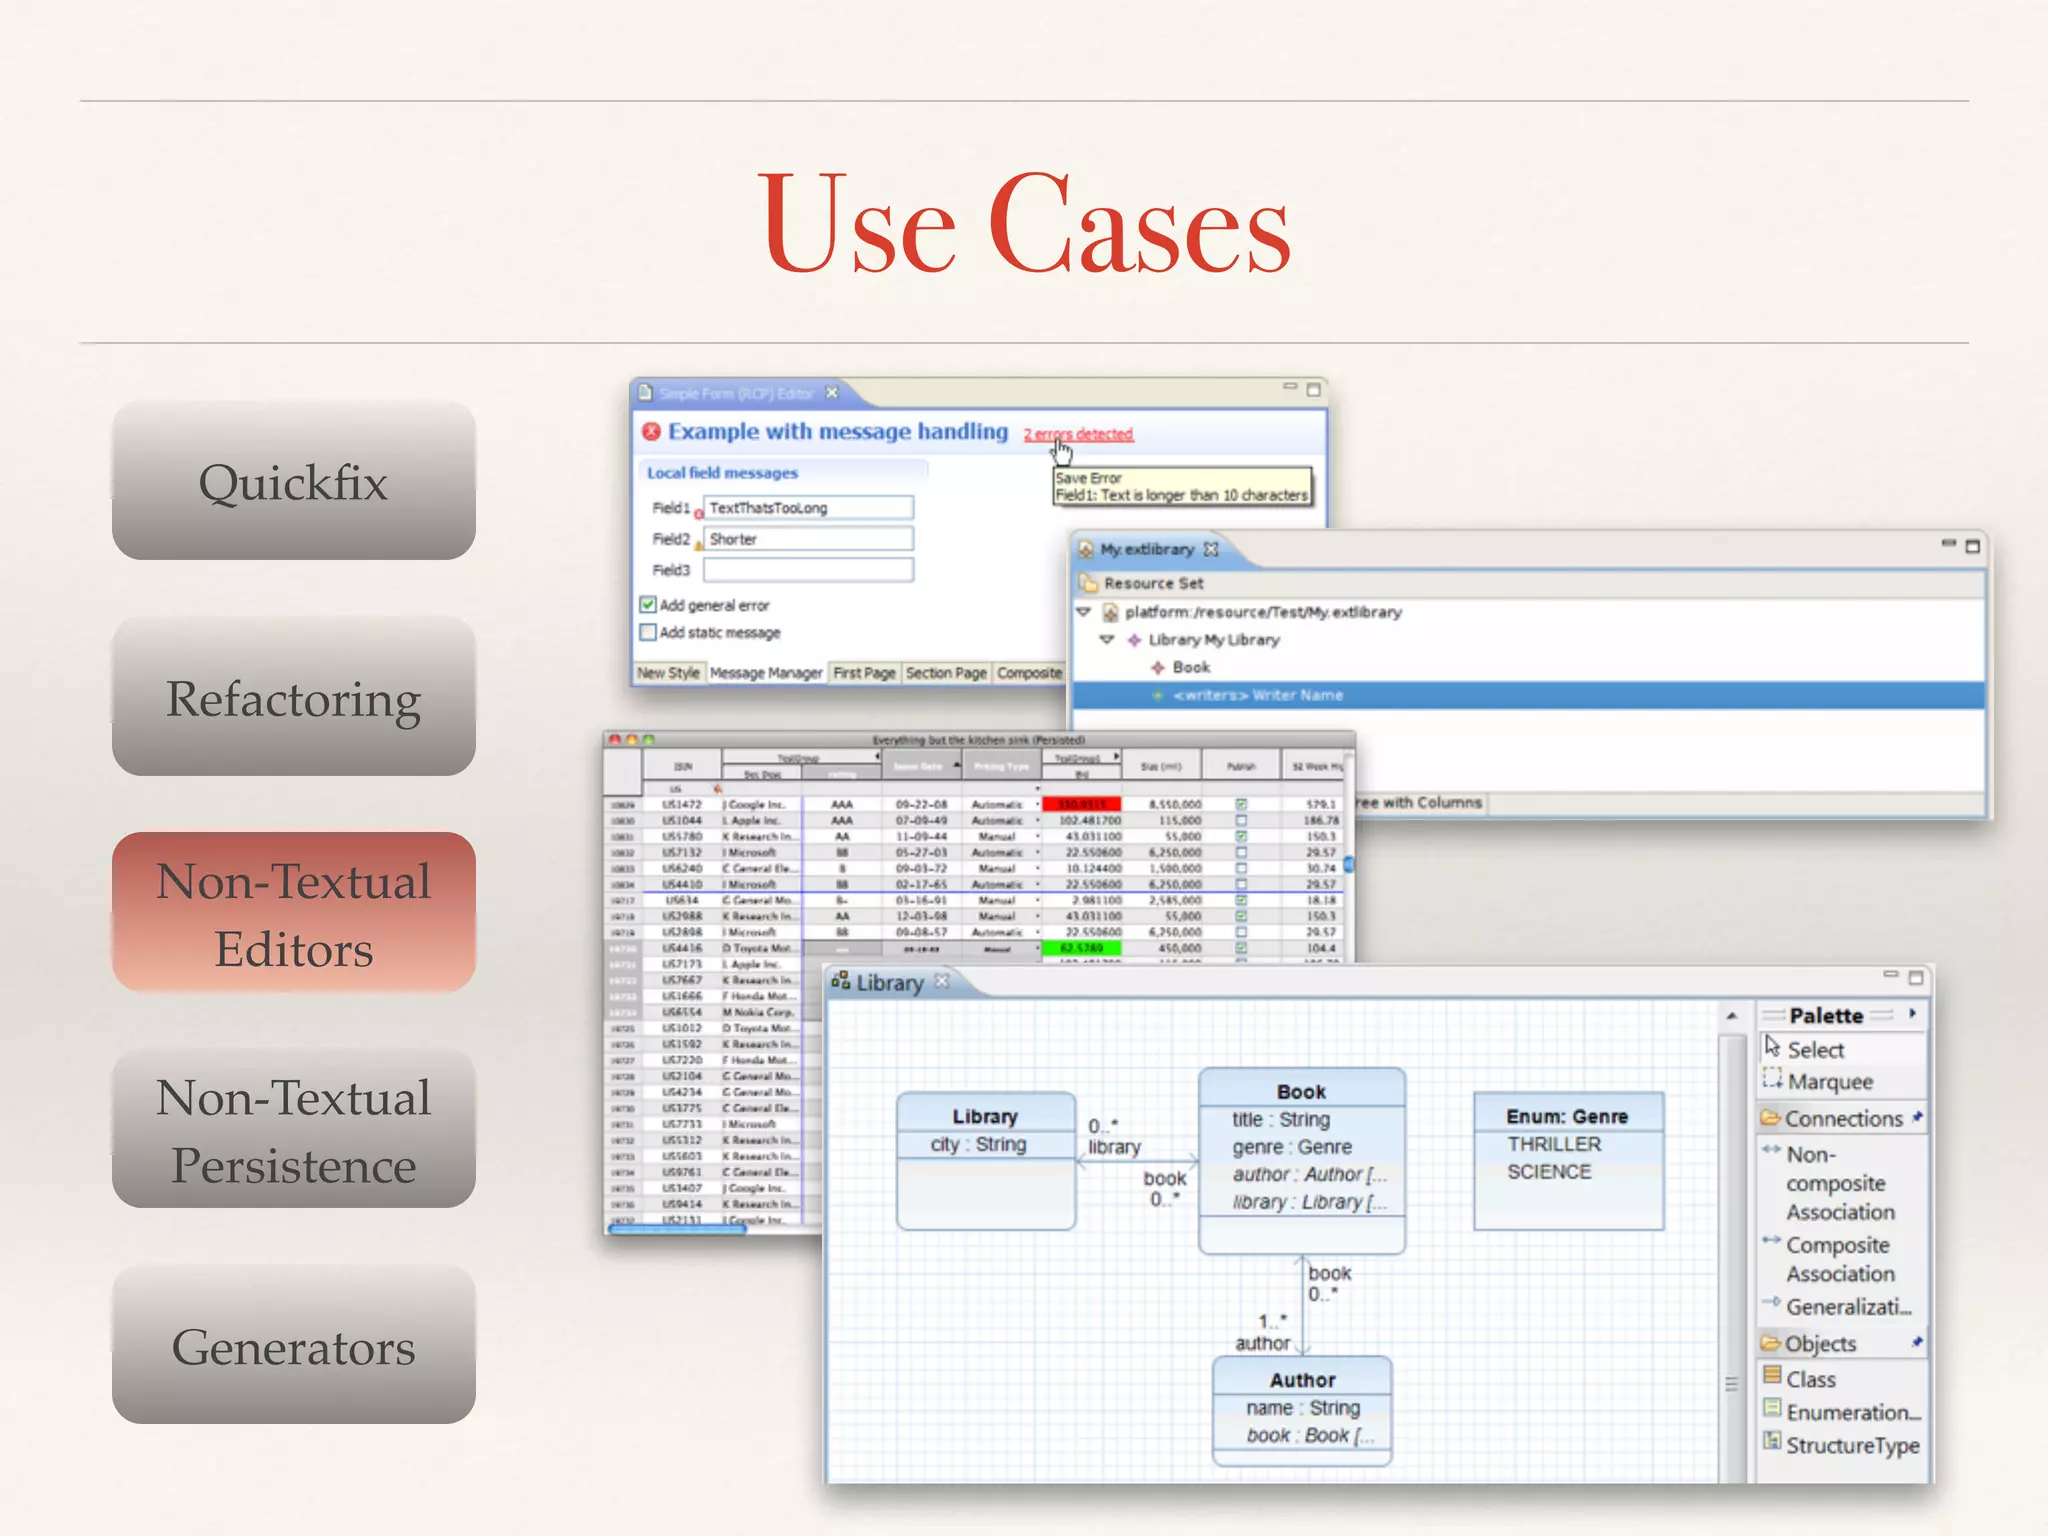The height and width of the screenshot is (1536, 2048).
Task: Expand the TestGroup1 column group arrow
Action: point(1116,757)
